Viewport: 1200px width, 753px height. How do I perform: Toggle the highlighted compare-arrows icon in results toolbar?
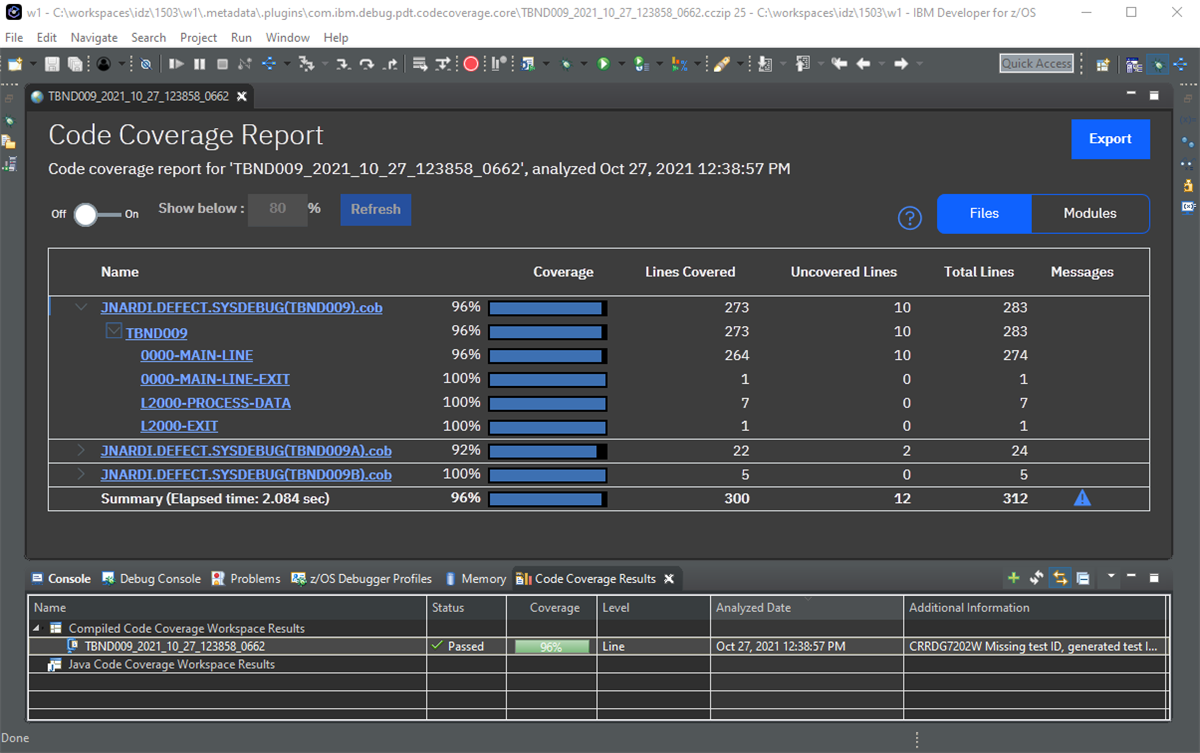pyautogui.click(x=1060, y=578)
